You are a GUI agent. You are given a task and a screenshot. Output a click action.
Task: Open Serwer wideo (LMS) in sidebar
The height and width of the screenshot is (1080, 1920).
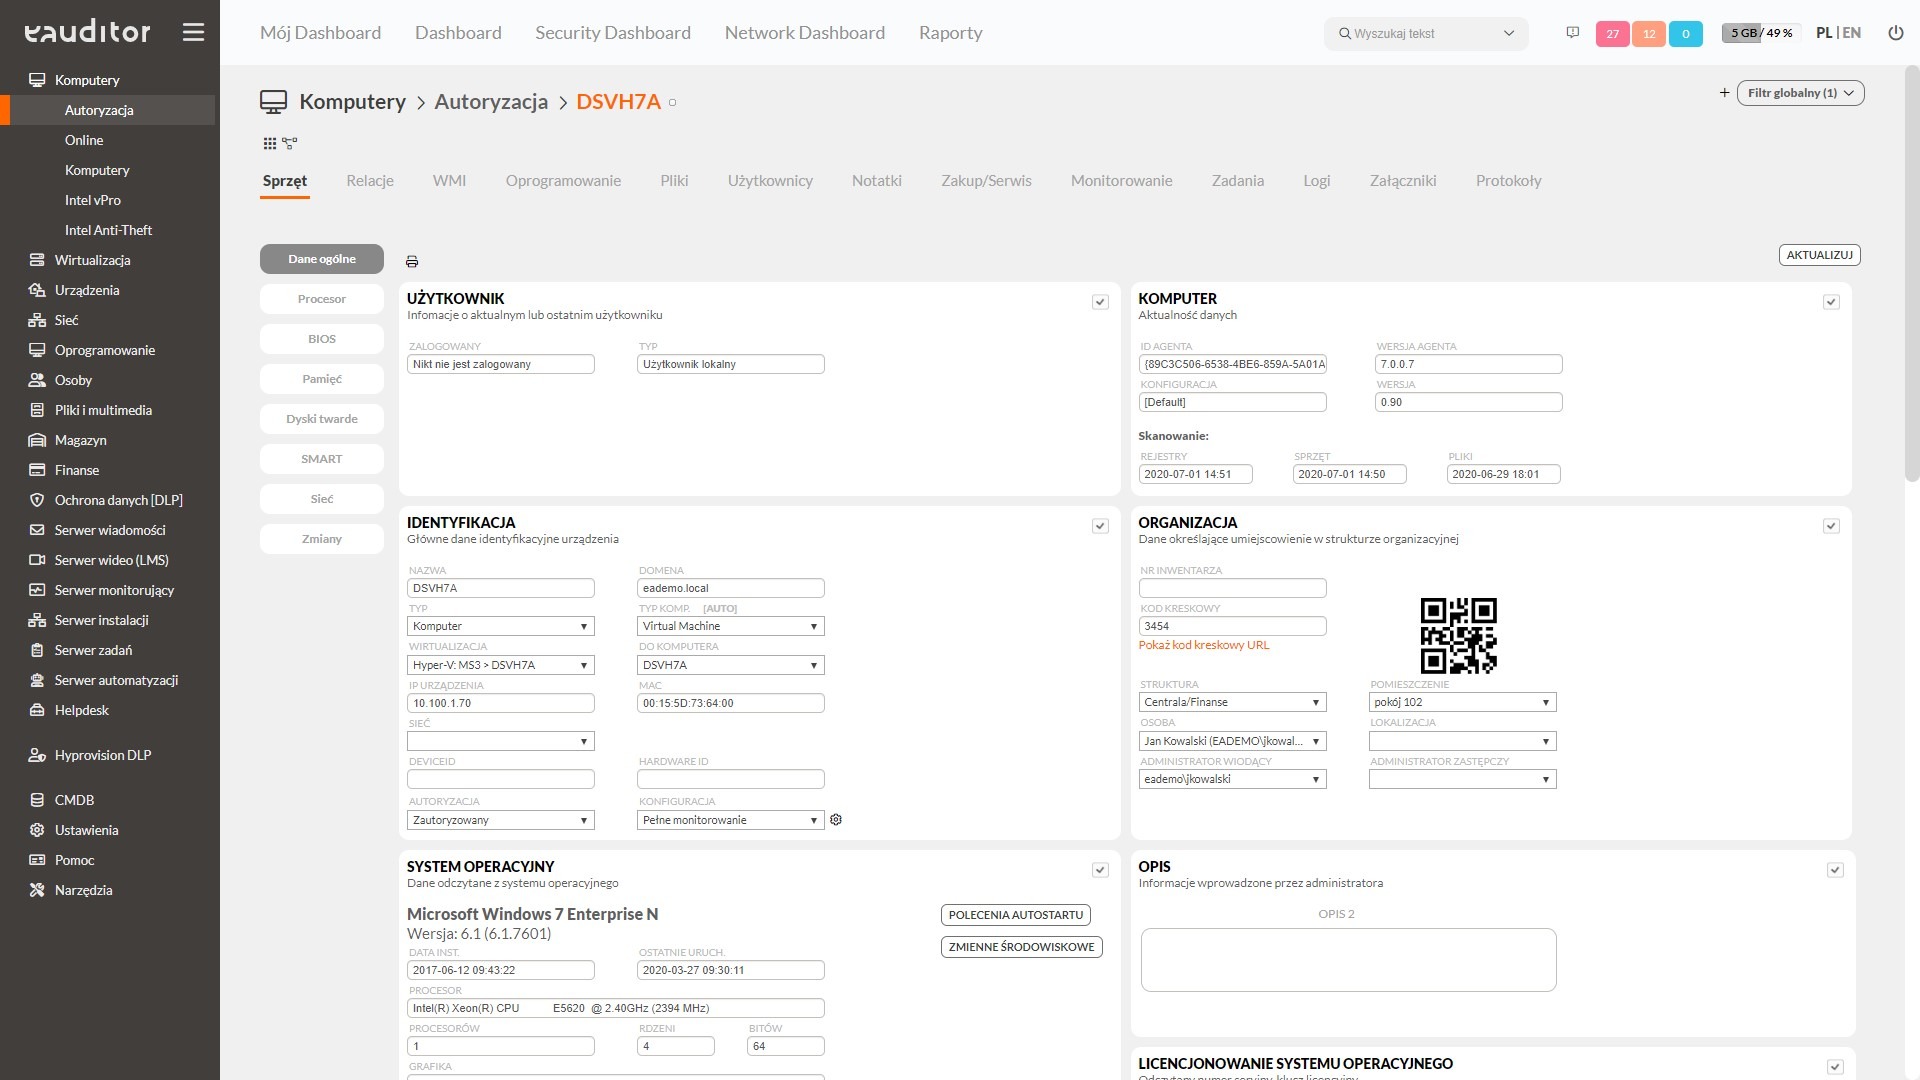[x=110, y=560]
